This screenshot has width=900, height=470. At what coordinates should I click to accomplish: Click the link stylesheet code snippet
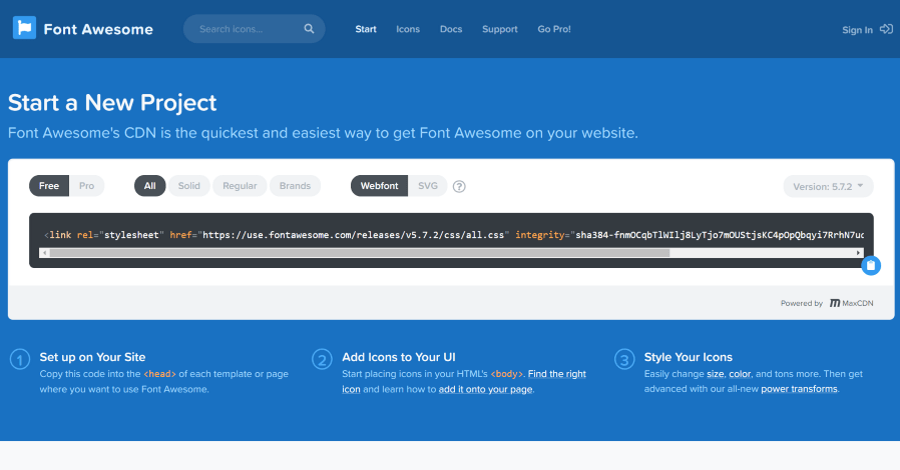pyautogui.click(x=453, y=235)
